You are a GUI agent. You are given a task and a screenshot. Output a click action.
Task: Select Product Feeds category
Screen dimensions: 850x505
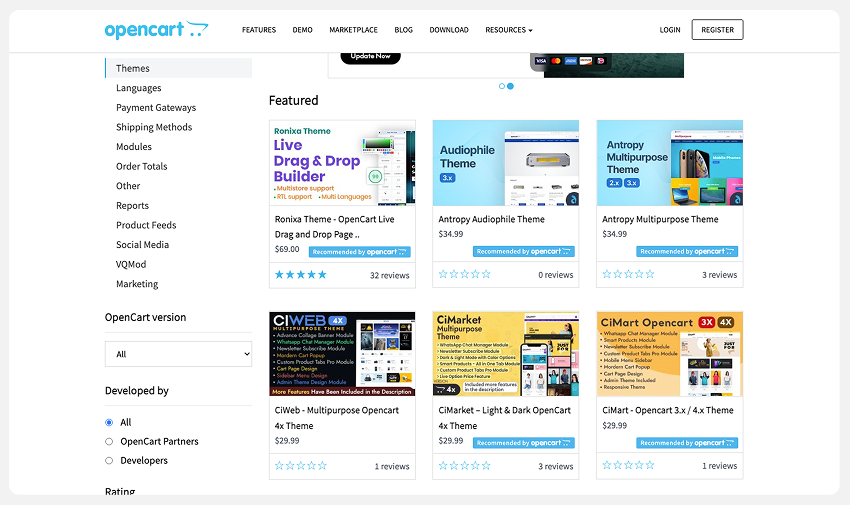coord(146,225)
